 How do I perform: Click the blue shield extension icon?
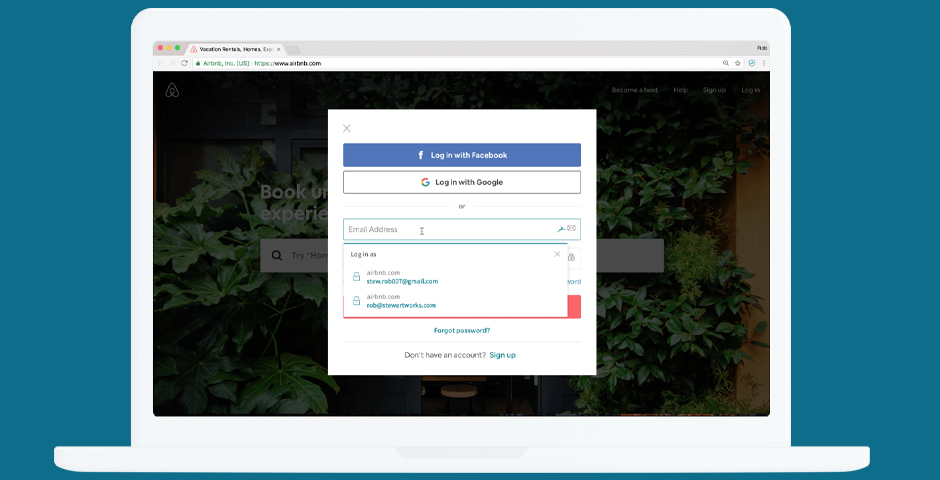[x=752, y=63]
